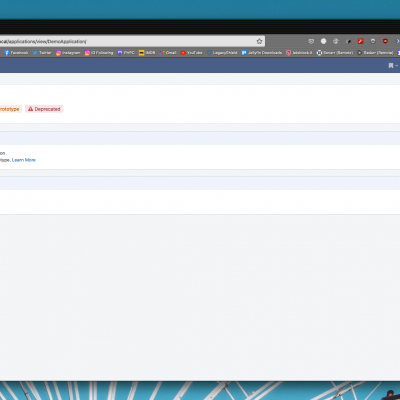Screen dimensions: 400x400
Task: Open the PHPC bookmark
Action: coord(126,53)
